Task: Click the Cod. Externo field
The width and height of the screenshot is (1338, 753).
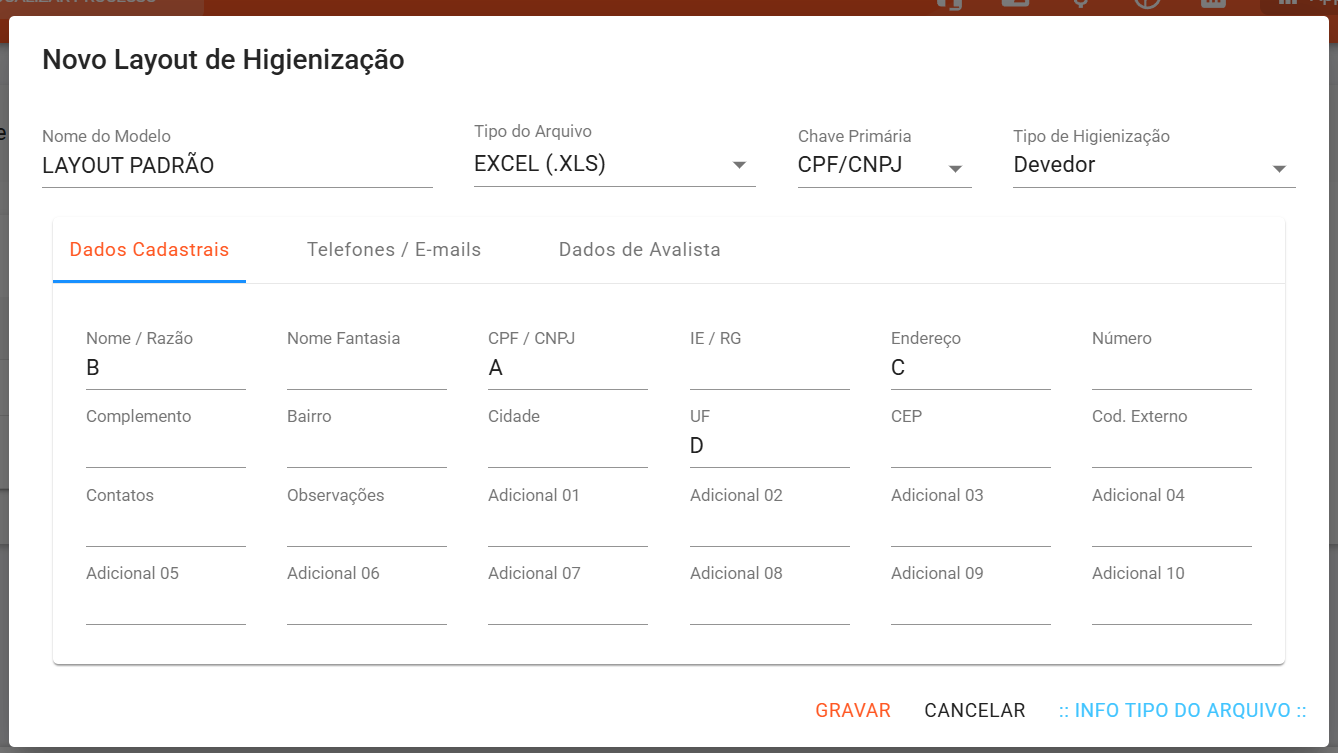Action: tap(1172, 446)
